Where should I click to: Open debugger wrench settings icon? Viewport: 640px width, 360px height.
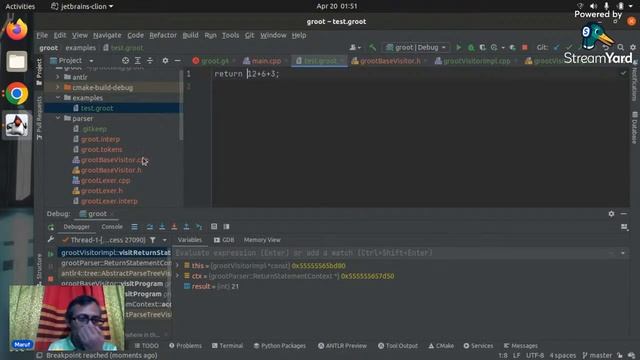[51, 240]
